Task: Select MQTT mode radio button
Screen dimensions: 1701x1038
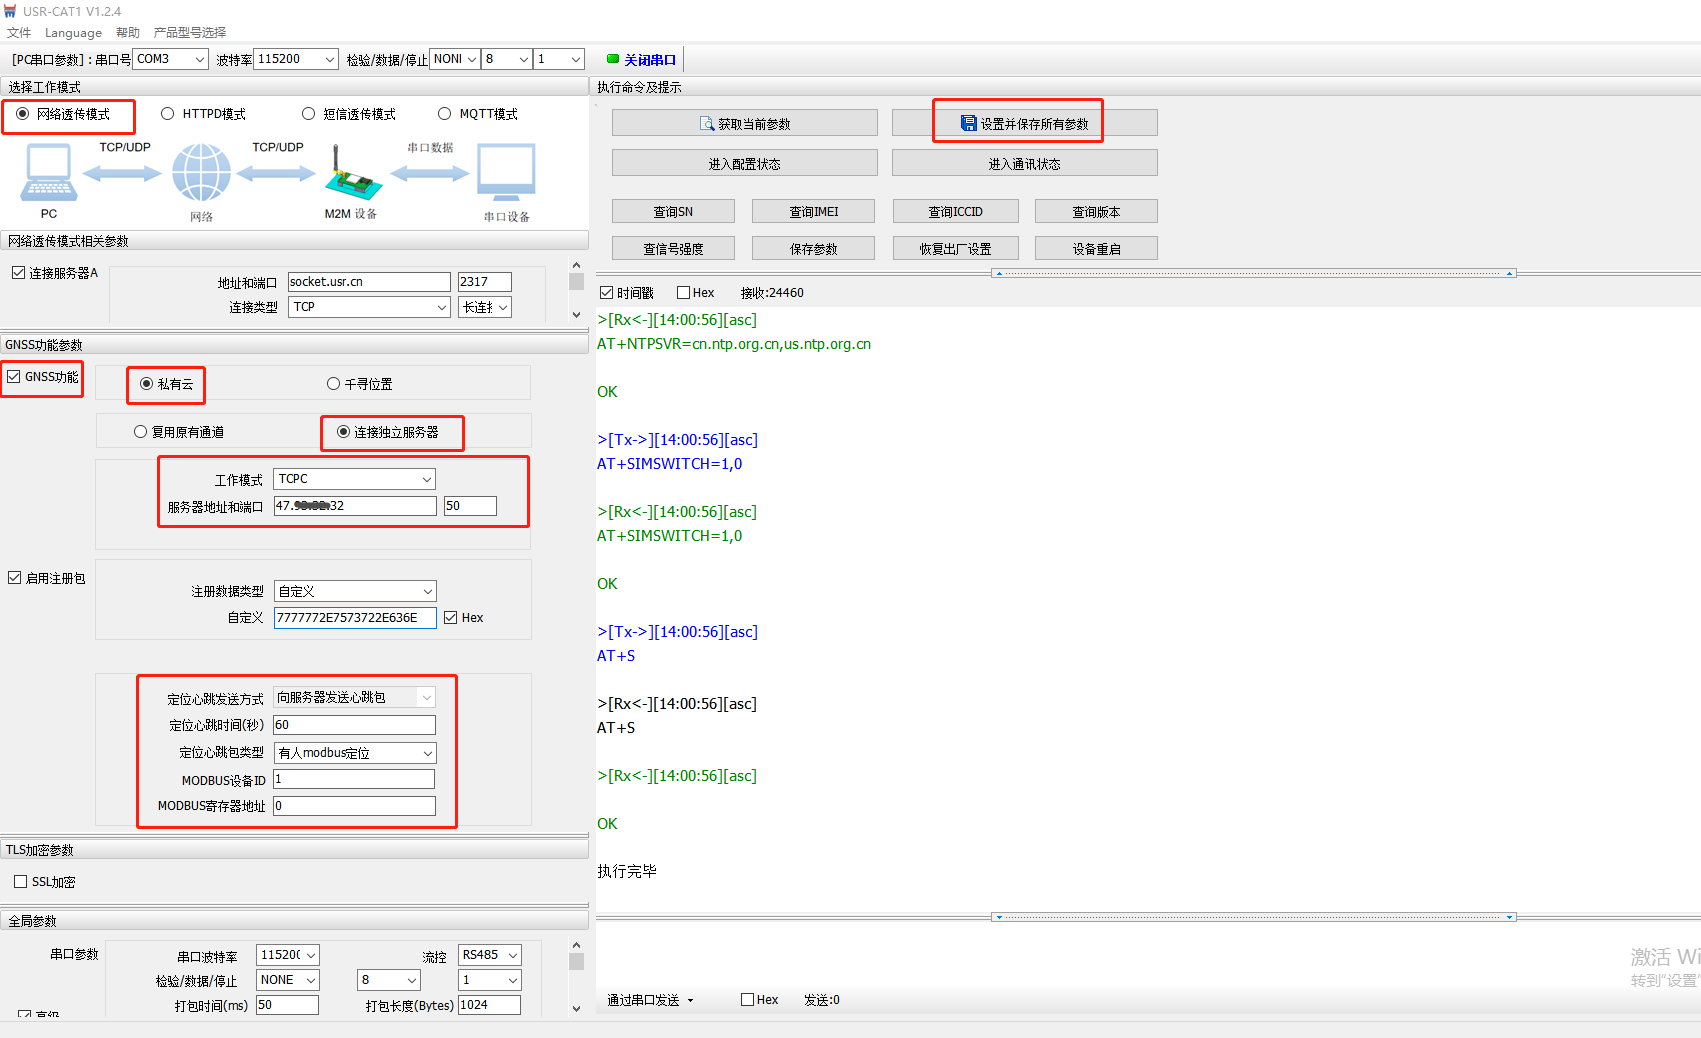Action: point(444,114)
